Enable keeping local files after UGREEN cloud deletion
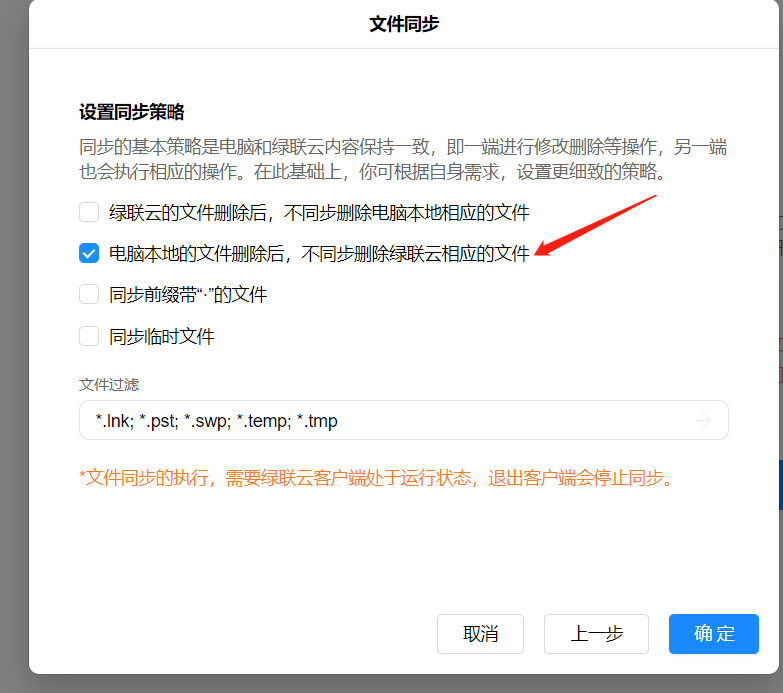The width and height of the screenshot is (783, 693). (x=89, y=212)
